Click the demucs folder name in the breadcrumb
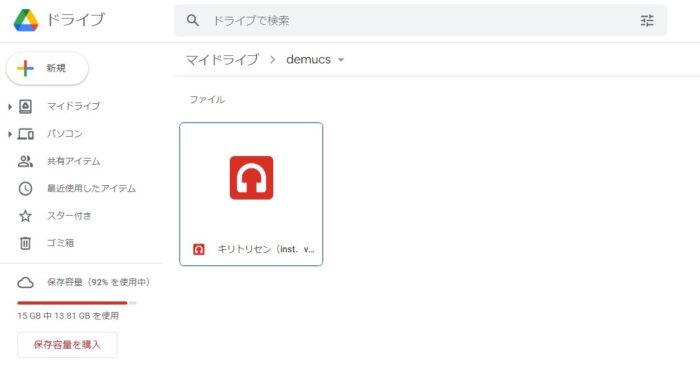 click(x=308, y=59)
